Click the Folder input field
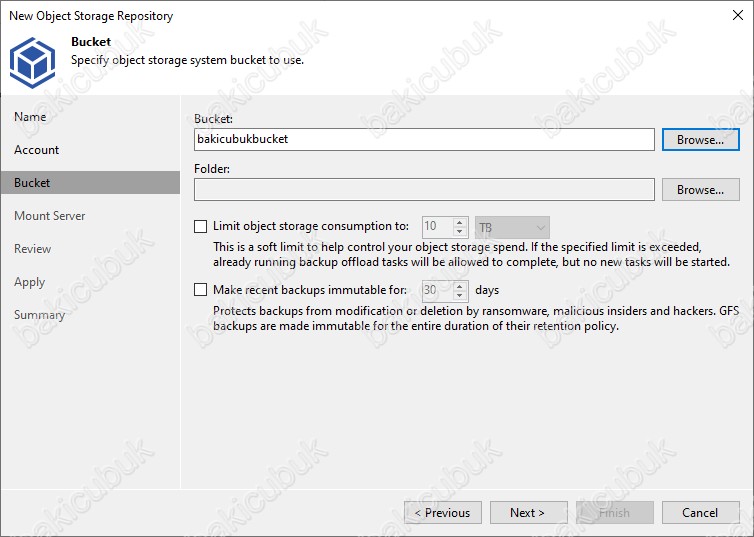 coord(424,190)
